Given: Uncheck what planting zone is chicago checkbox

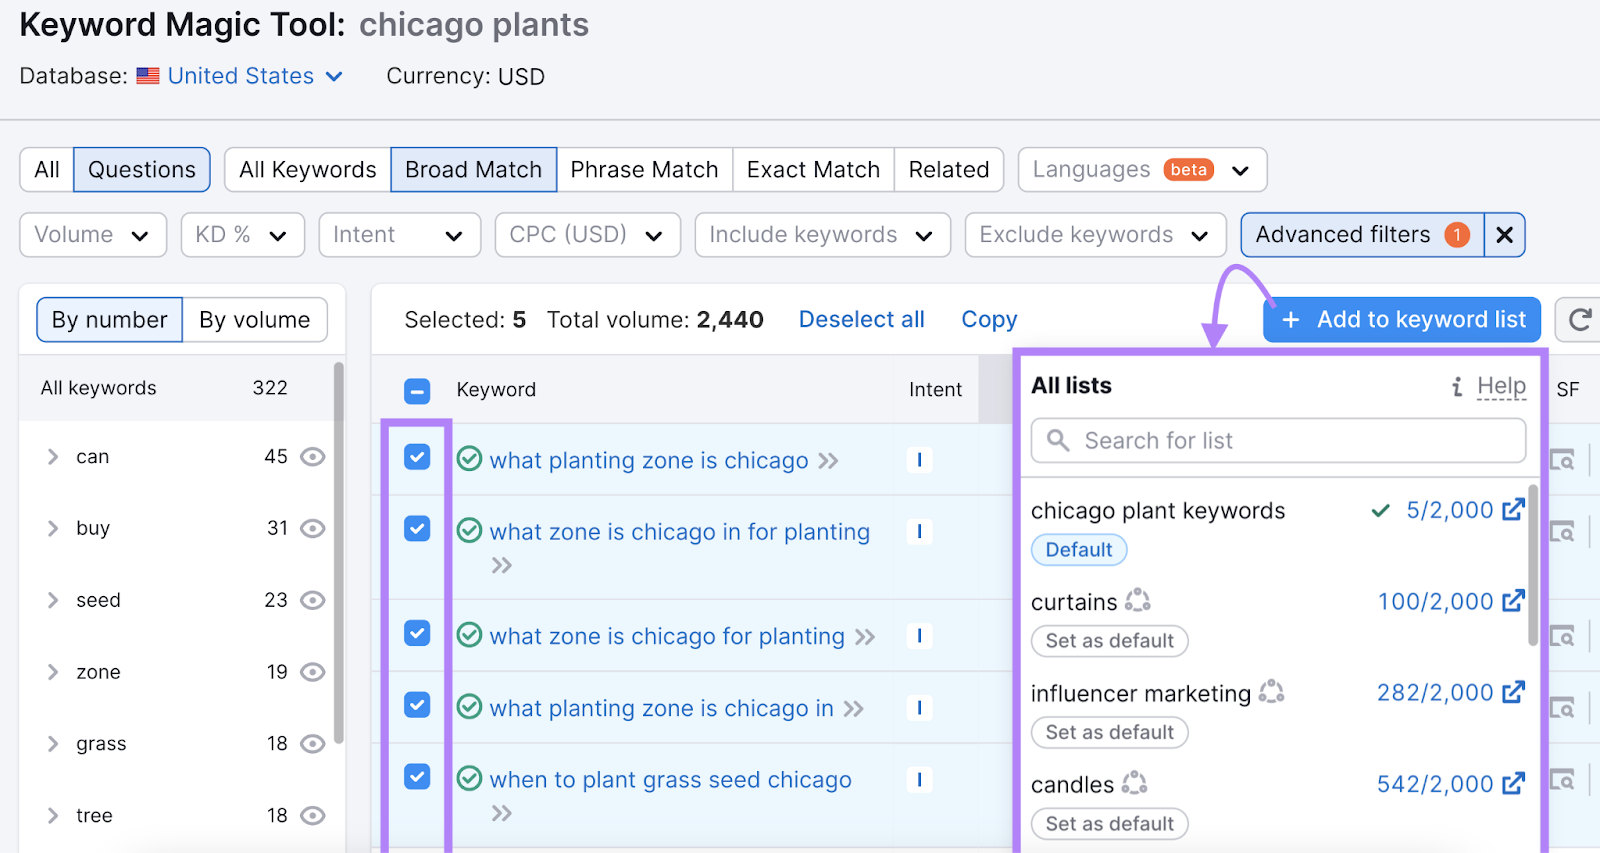Looking at the screenshot, I should tap(417, 457).
